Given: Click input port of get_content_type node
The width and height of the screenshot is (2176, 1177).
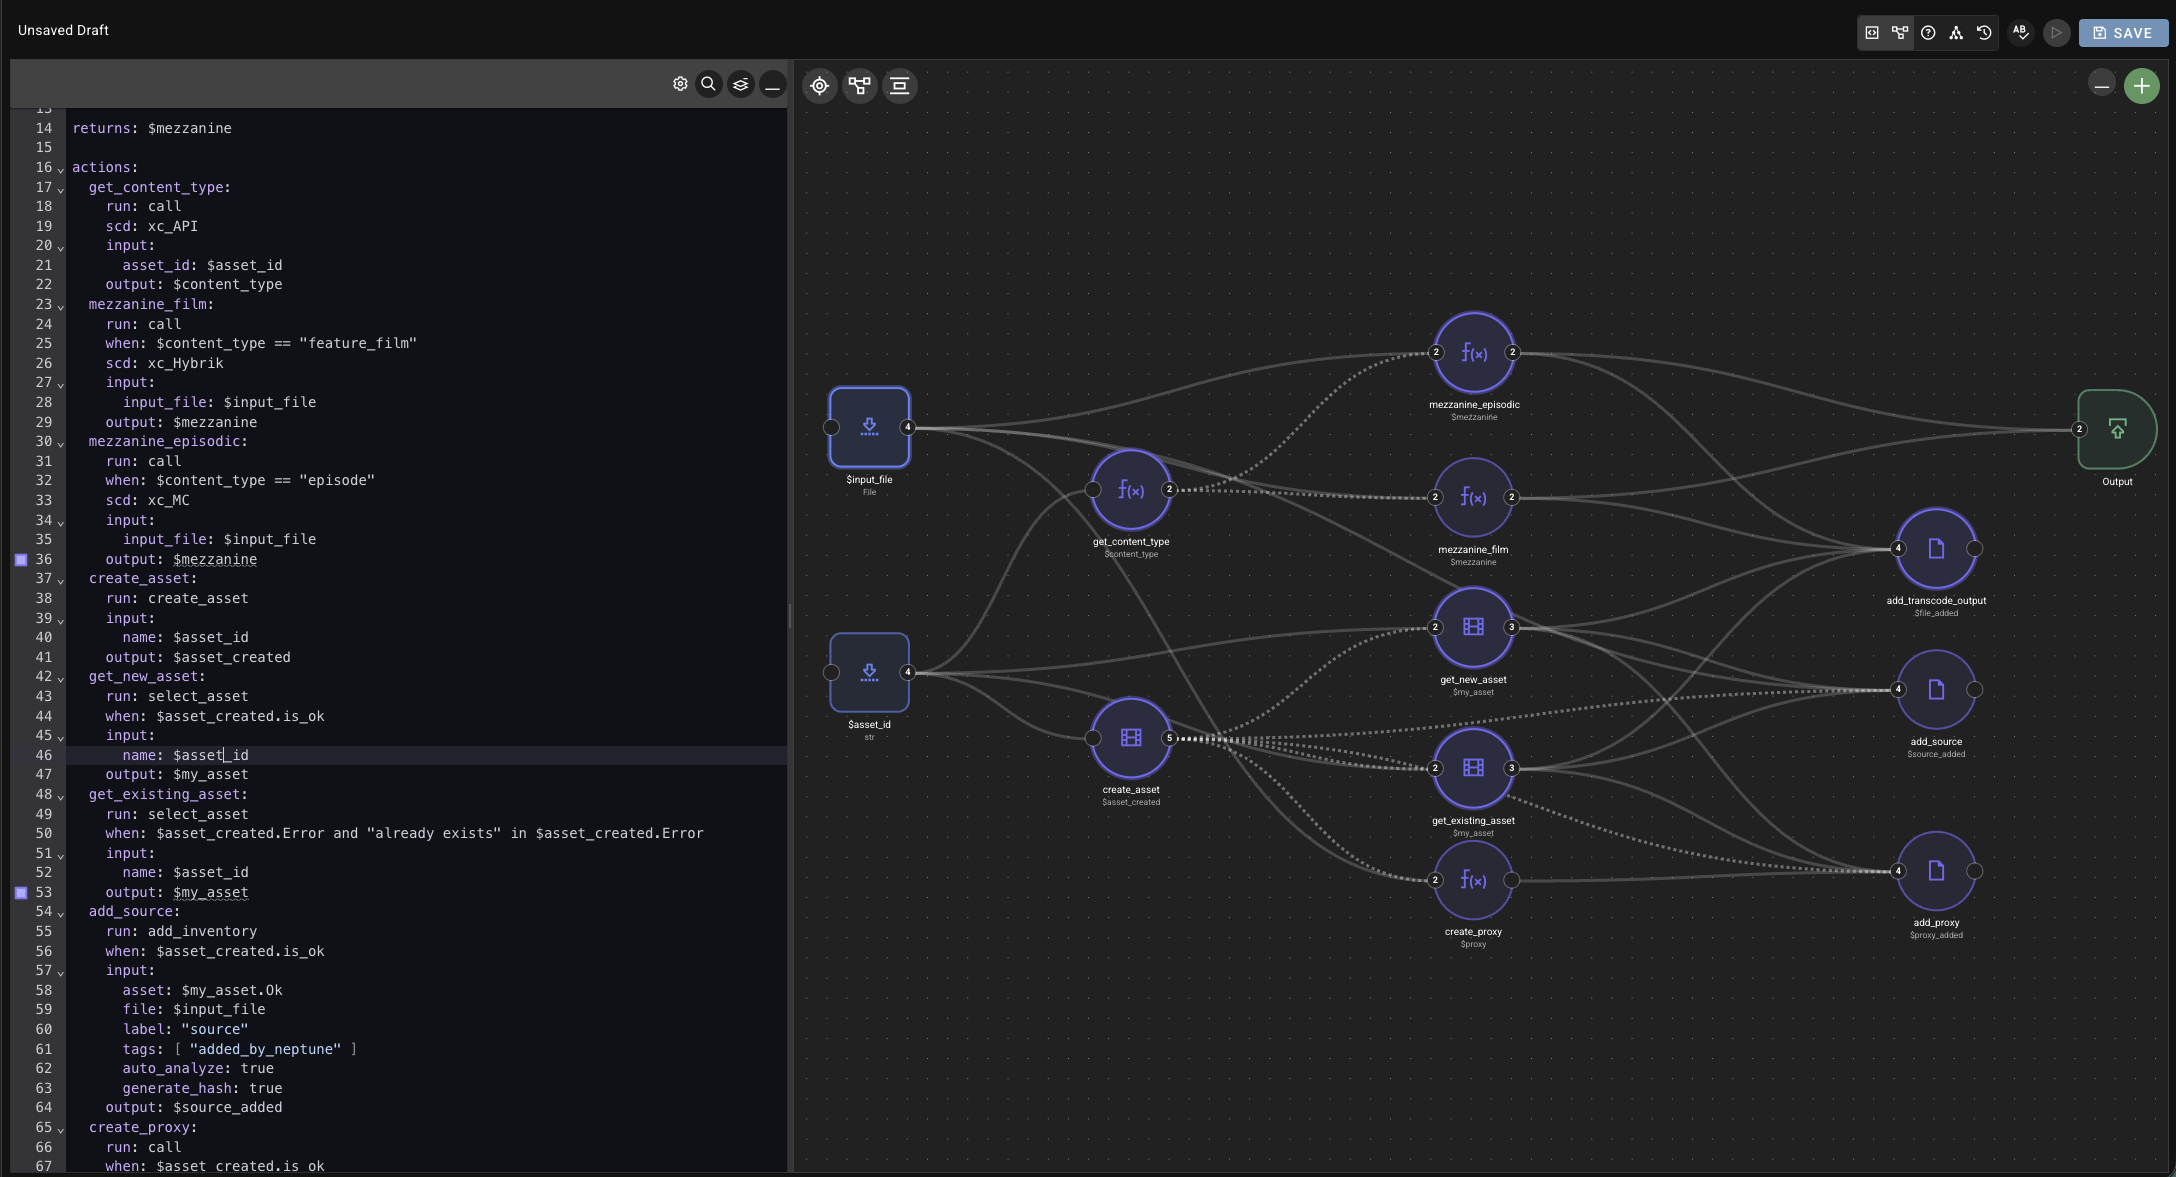Looking at the screenshot, I should 1093,489.
